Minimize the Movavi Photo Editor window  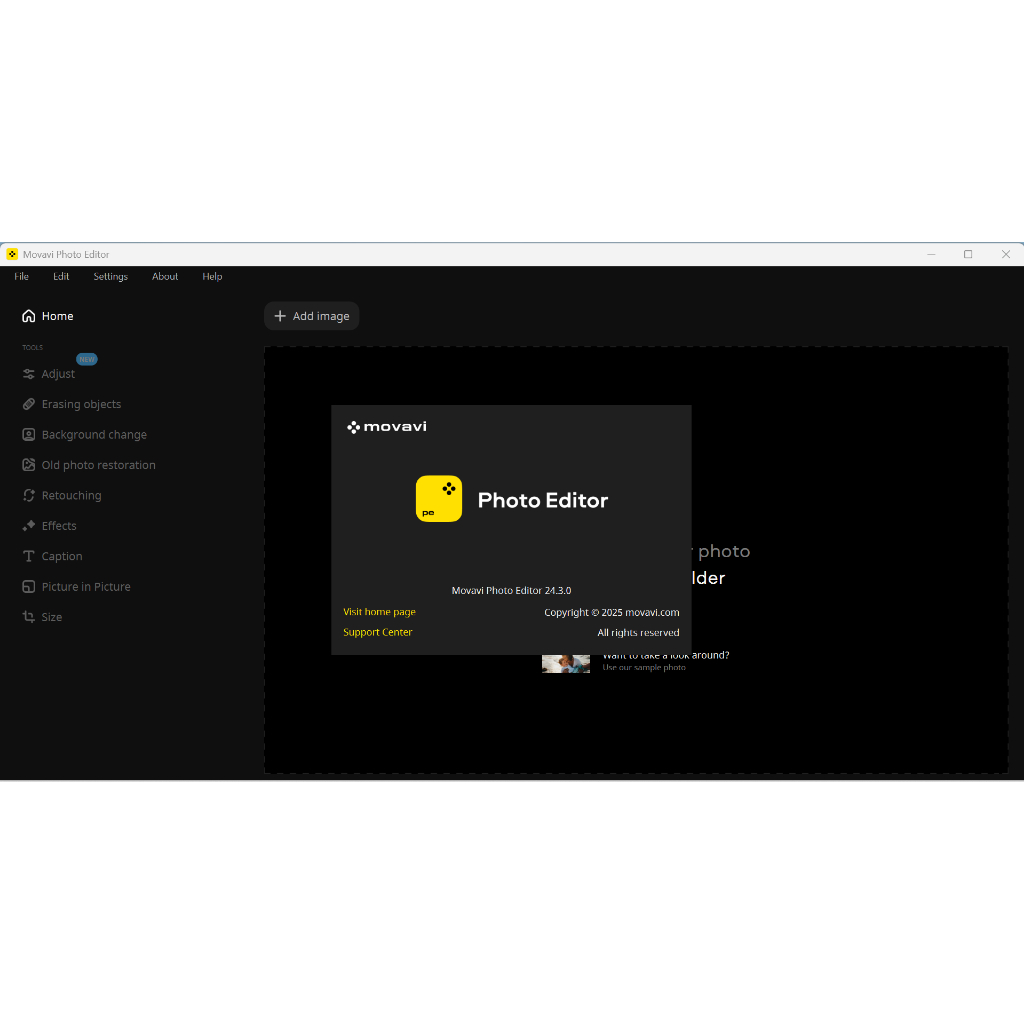(x=931, y=254)
